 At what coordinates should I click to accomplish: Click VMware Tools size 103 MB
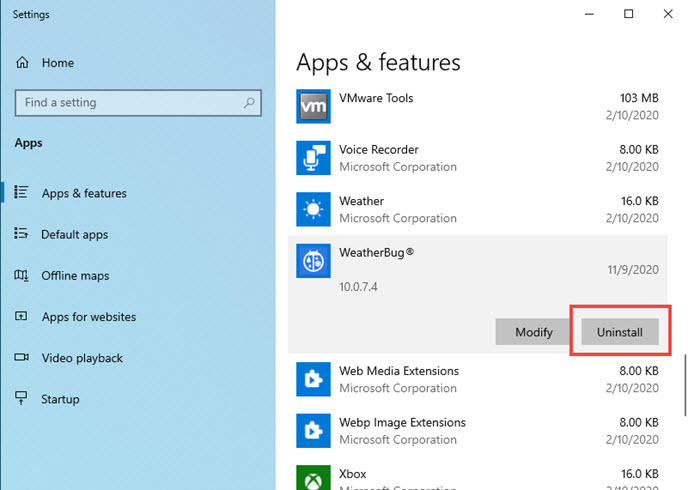coord(639,98)
